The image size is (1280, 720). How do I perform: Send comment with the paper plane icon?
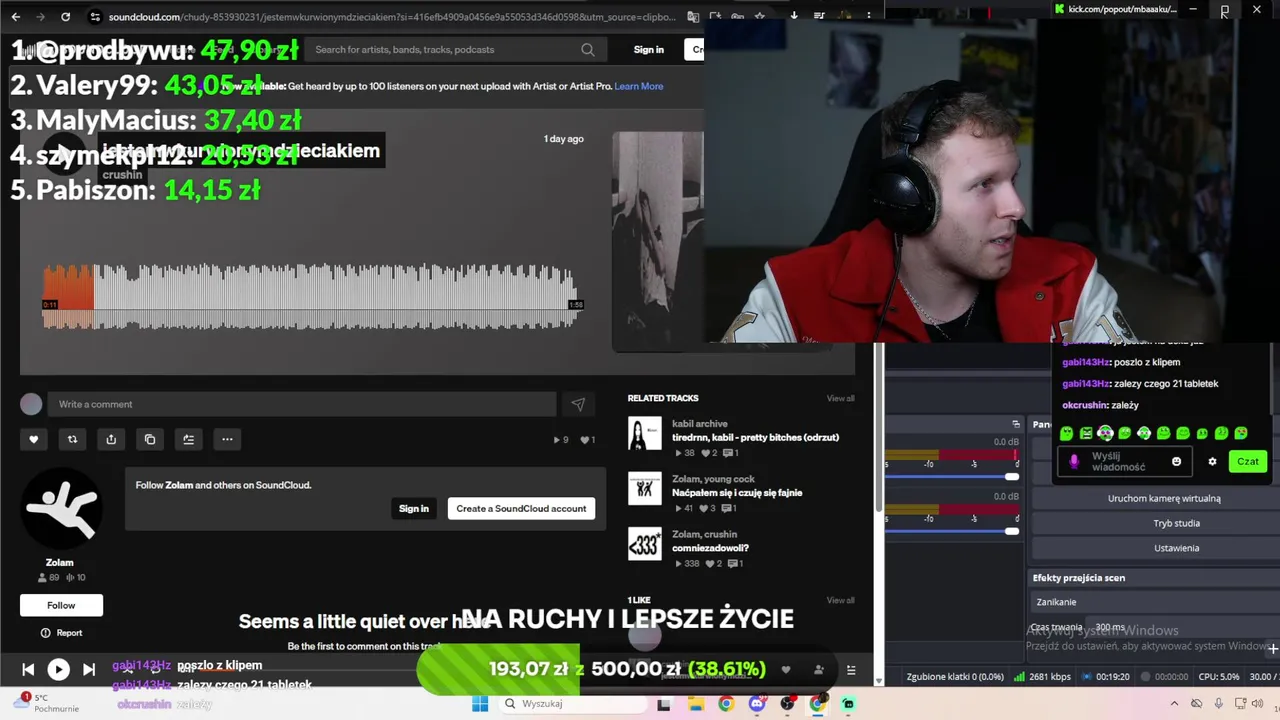[578, 404]
